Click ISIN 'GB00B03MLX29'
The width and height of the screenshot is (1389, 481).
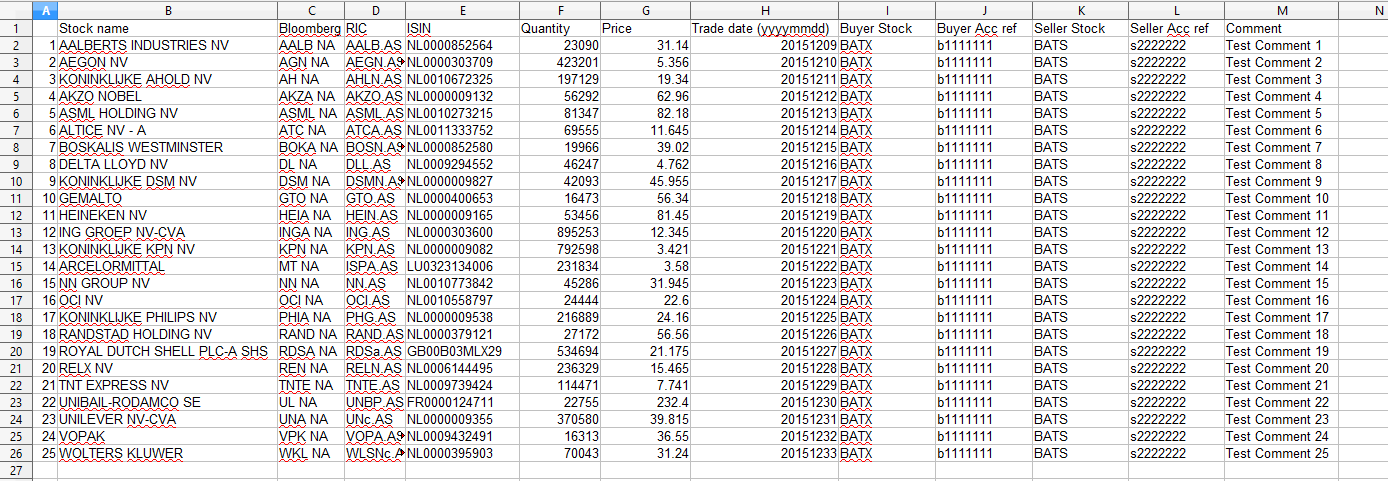click(462, 351)
